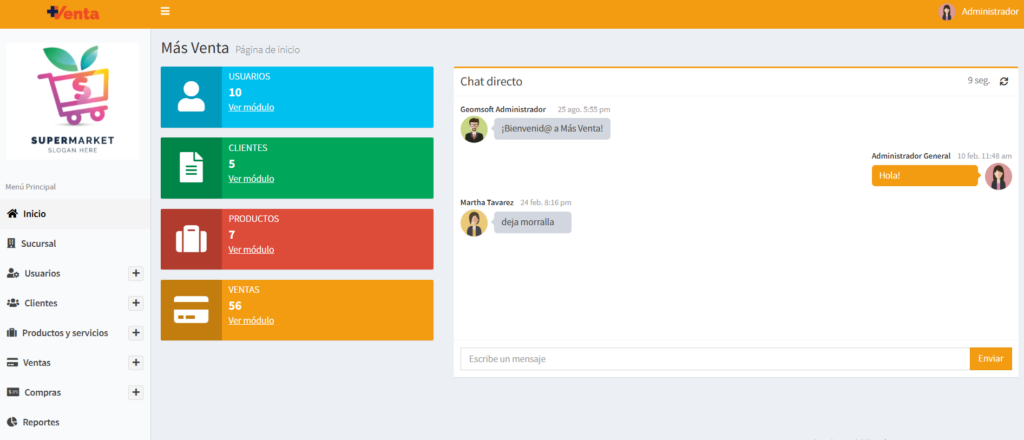Focus the Escribe un mensaje field

714,359
